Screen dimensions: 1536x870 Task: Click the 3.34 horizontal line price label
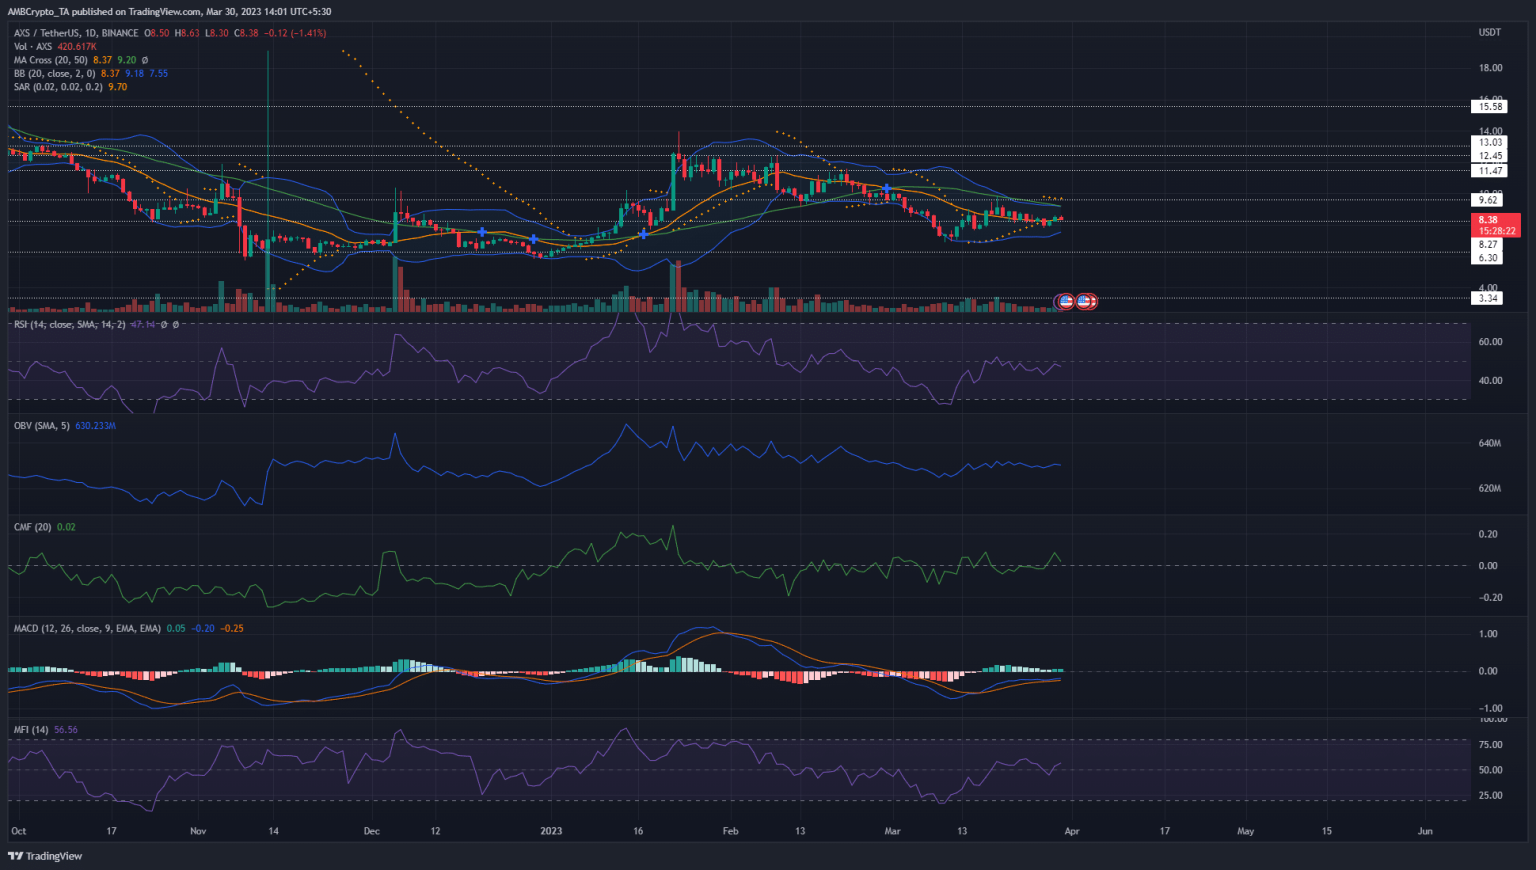pyautogui.click(x=1489, y=298)
